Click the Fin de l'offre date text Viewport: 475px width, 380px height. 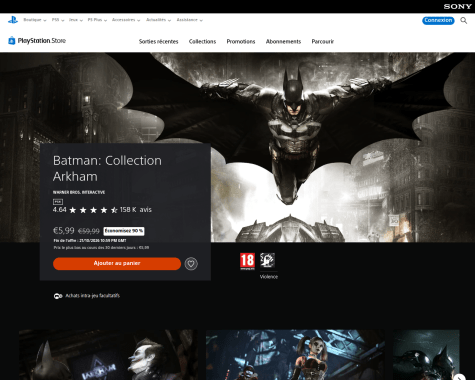(x=90, y=240)
